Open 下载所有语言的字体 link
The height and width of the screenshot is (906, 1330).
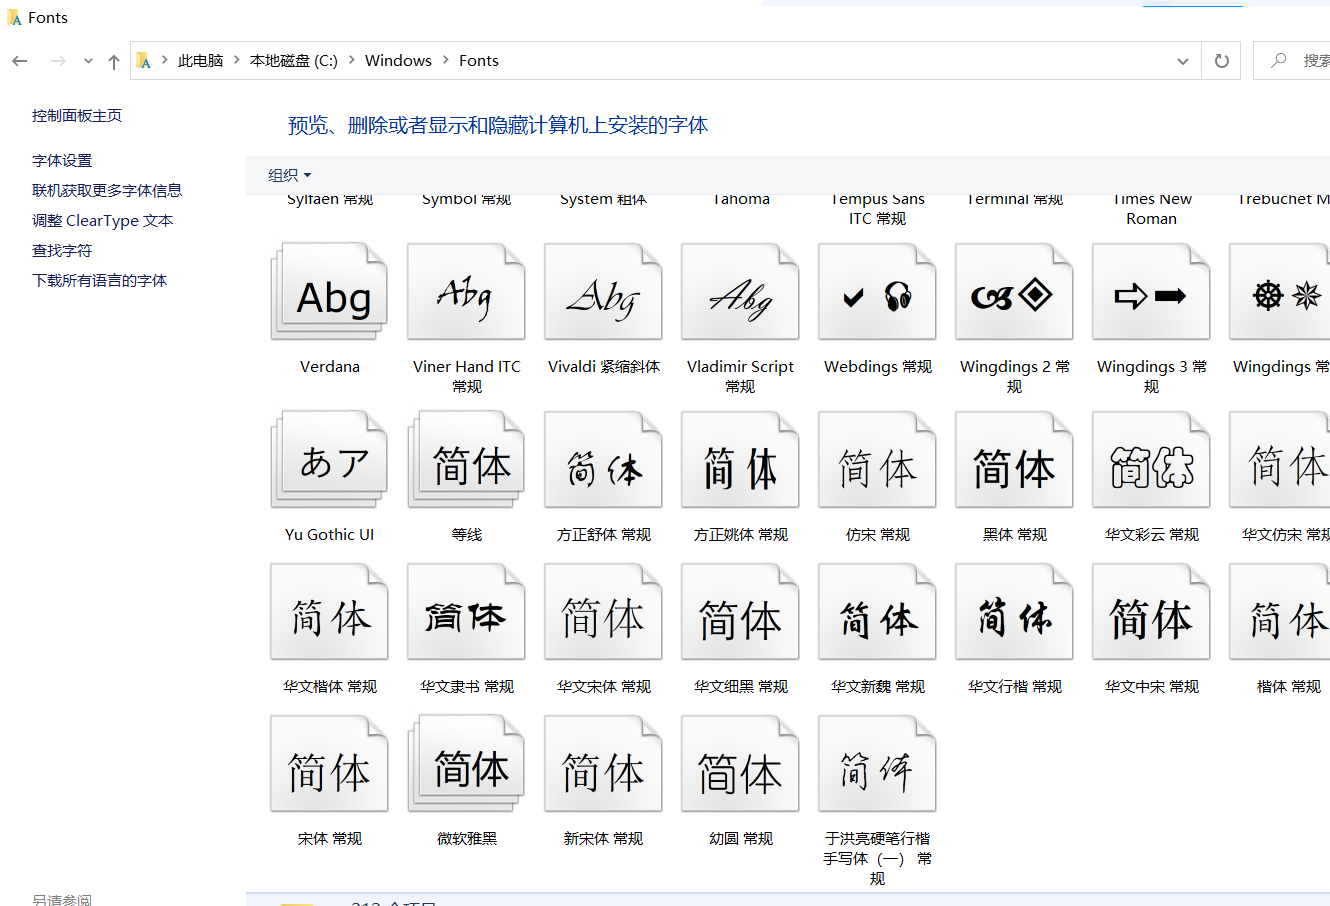click(x=99, y=281)
